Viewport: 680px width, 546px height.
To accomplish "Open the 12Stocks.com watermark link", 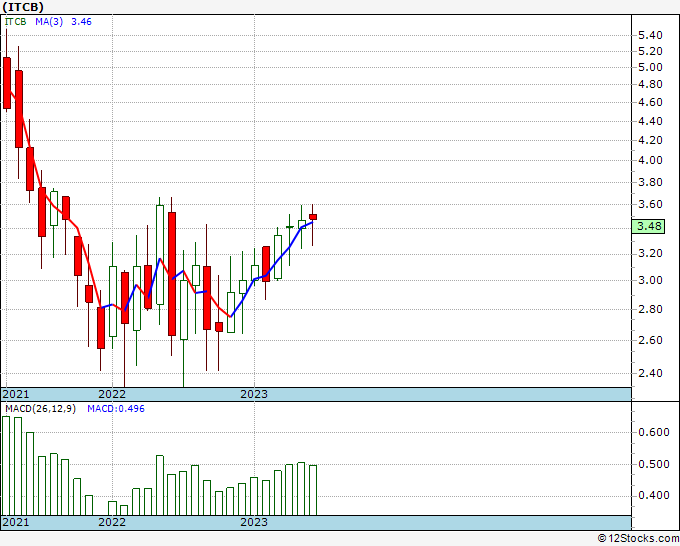I will pyautogui.click(x=638, y=539).
